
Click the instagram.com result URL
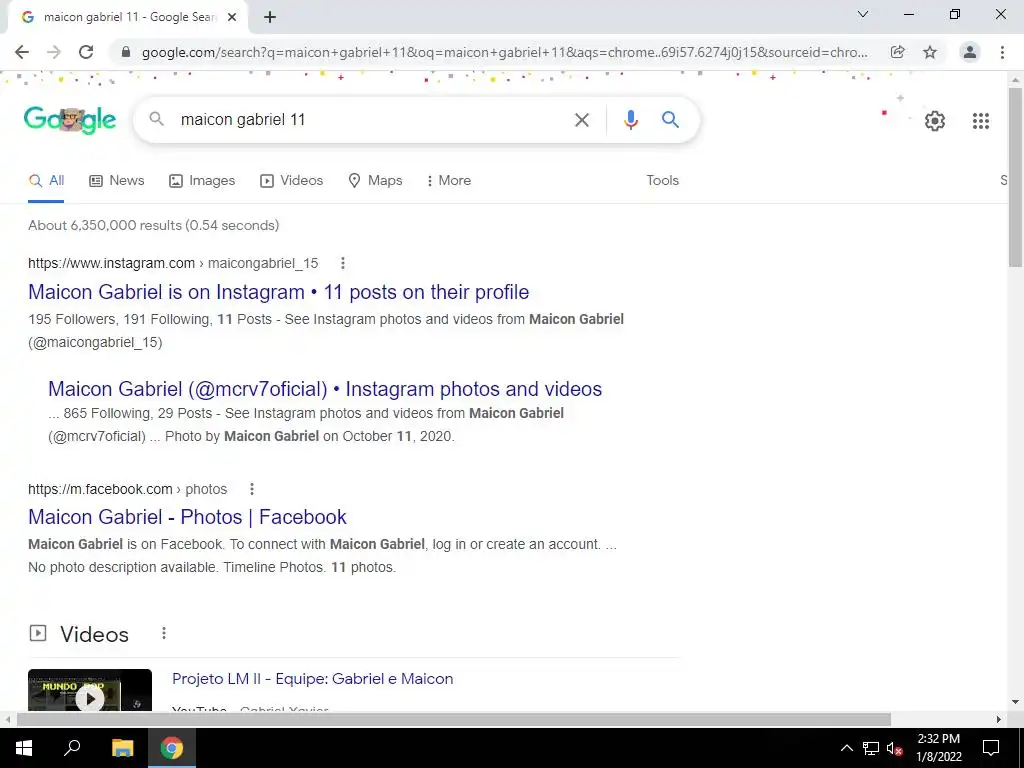point(173,263)
